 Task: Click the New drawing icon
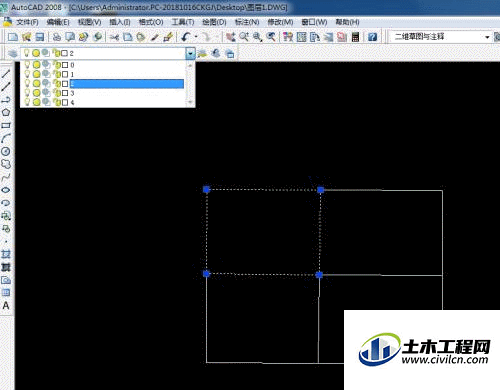[13, 37]
